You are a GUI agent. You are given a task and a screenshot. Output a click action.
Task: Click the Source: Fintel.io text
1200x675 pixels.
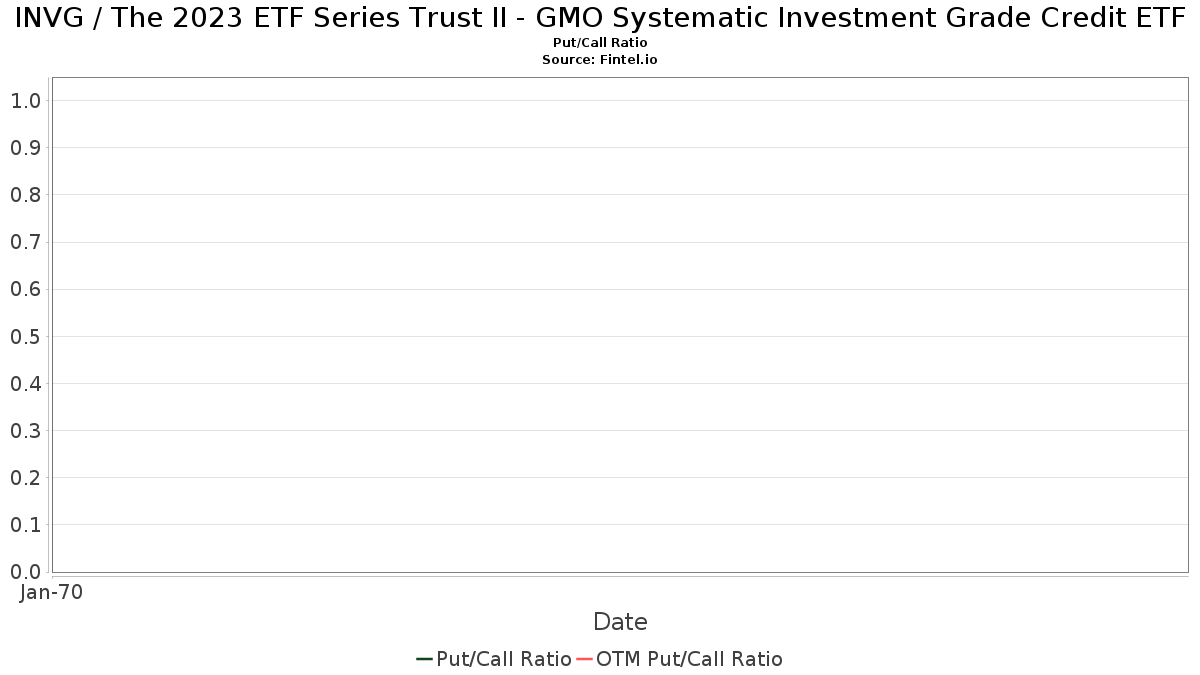tap(600, 60)
